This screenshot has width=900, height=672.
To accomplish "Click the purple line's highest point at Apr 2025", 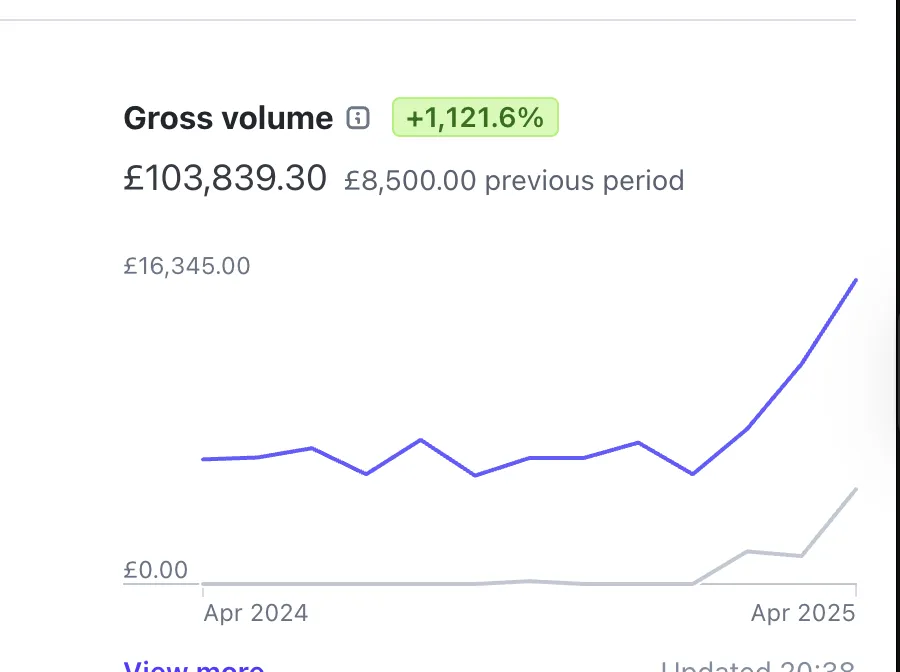I will tap(855, 281).
